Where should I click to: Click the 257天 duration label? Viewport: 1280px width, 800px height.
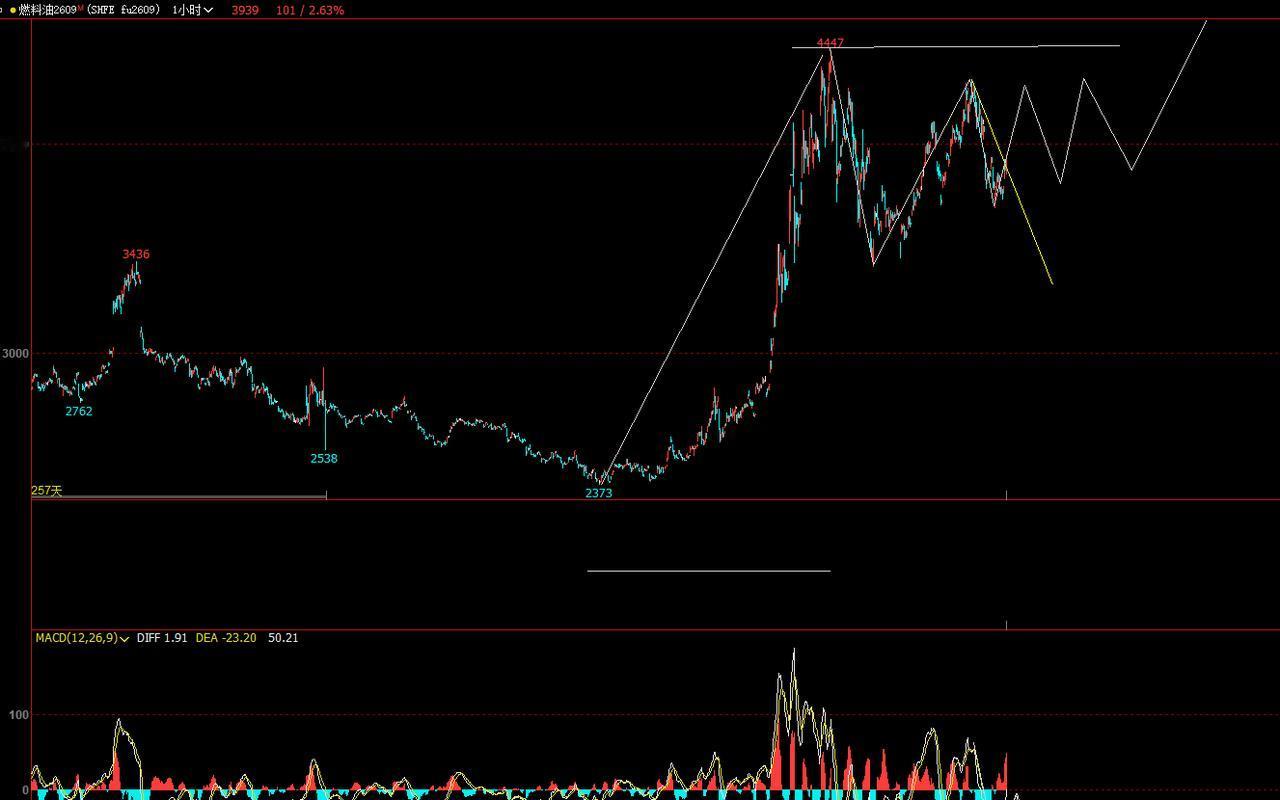pyautogui.click(x=46, y=491)
